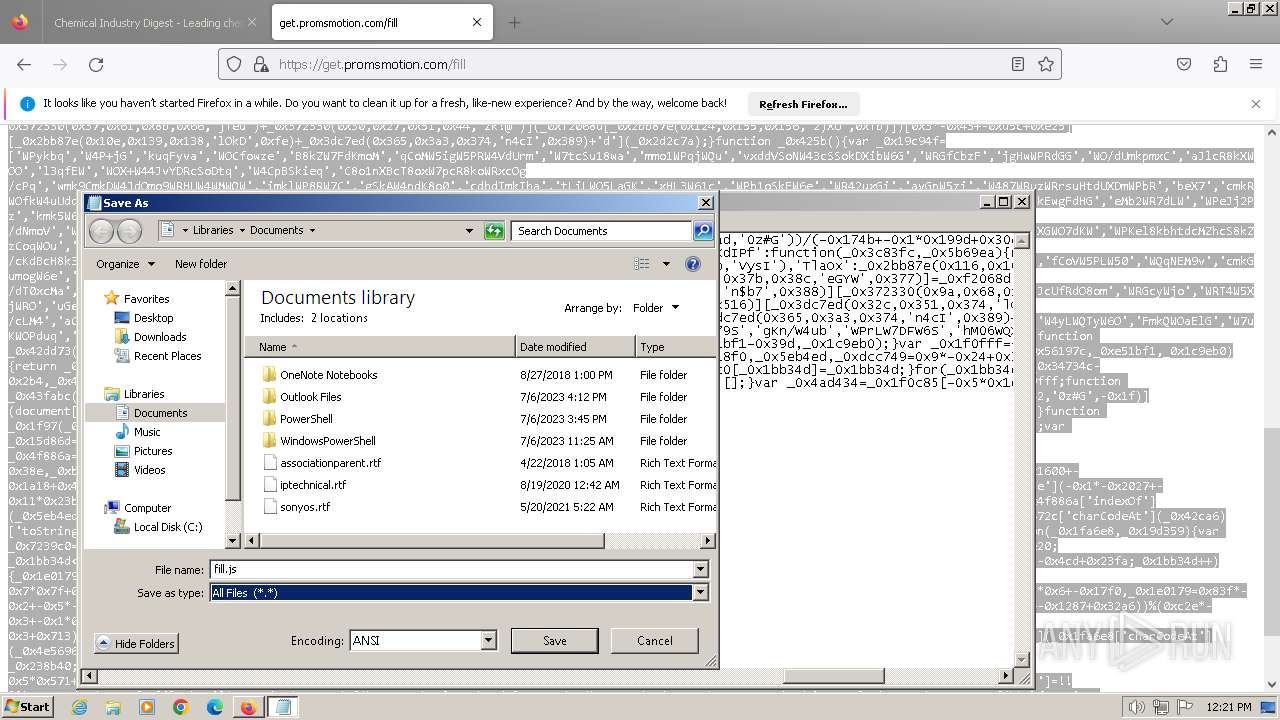This screenshot has width=1280, height=720.
Task: Open the File name dropdown arrow
Action: coord(701,570)
